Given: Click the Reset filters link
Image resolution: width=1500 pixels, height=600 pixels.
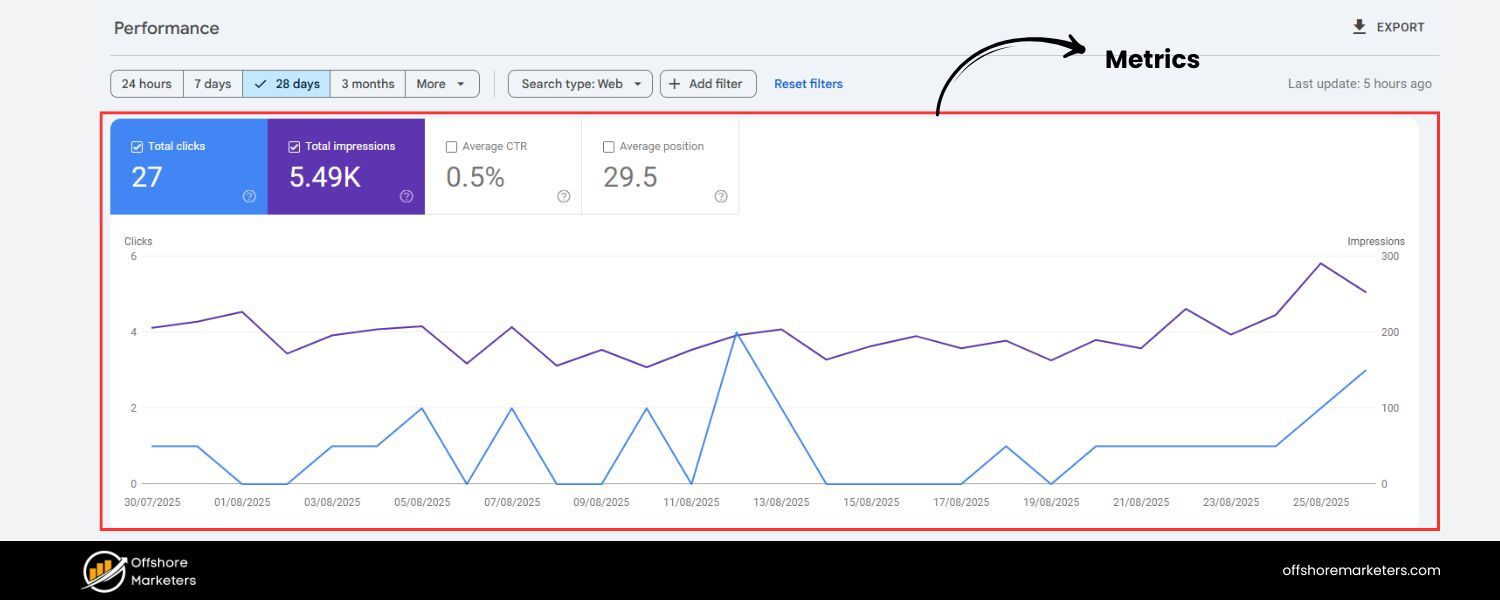Looking at the screenshot, I should 808,83.
